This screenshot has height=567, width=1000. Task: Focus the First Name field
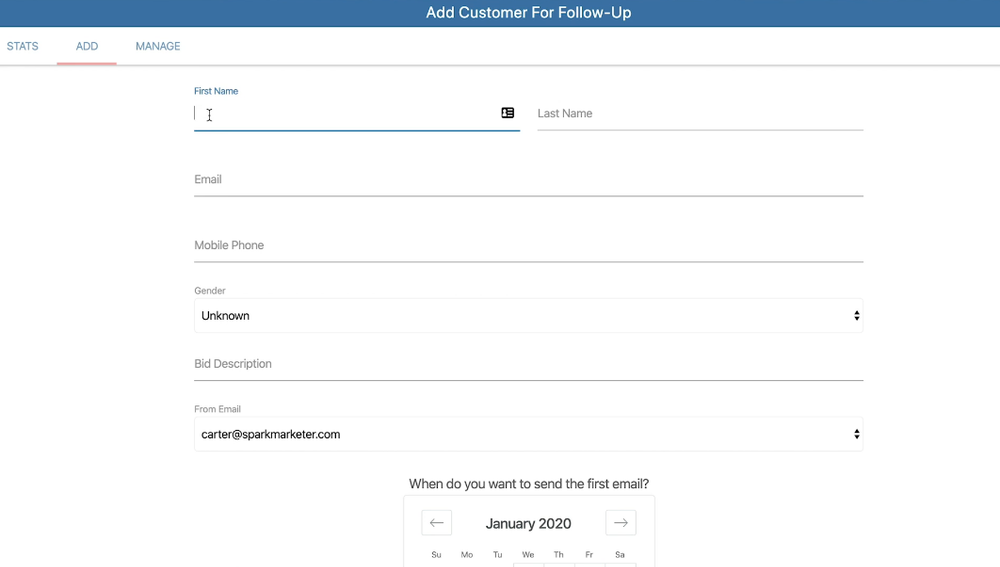pyautogui.click(x=345, y=114)
